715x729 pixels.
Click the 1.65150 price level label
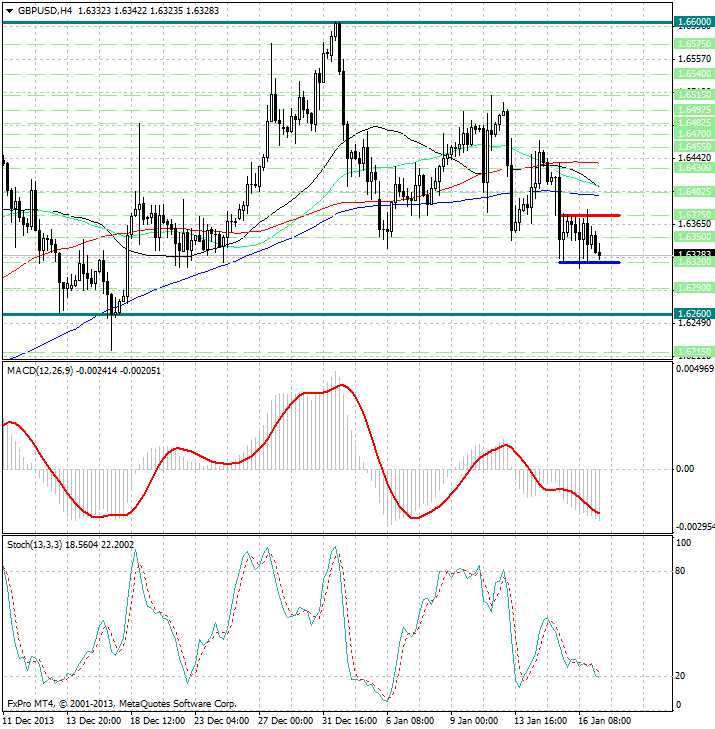click(x=694, y=95)
